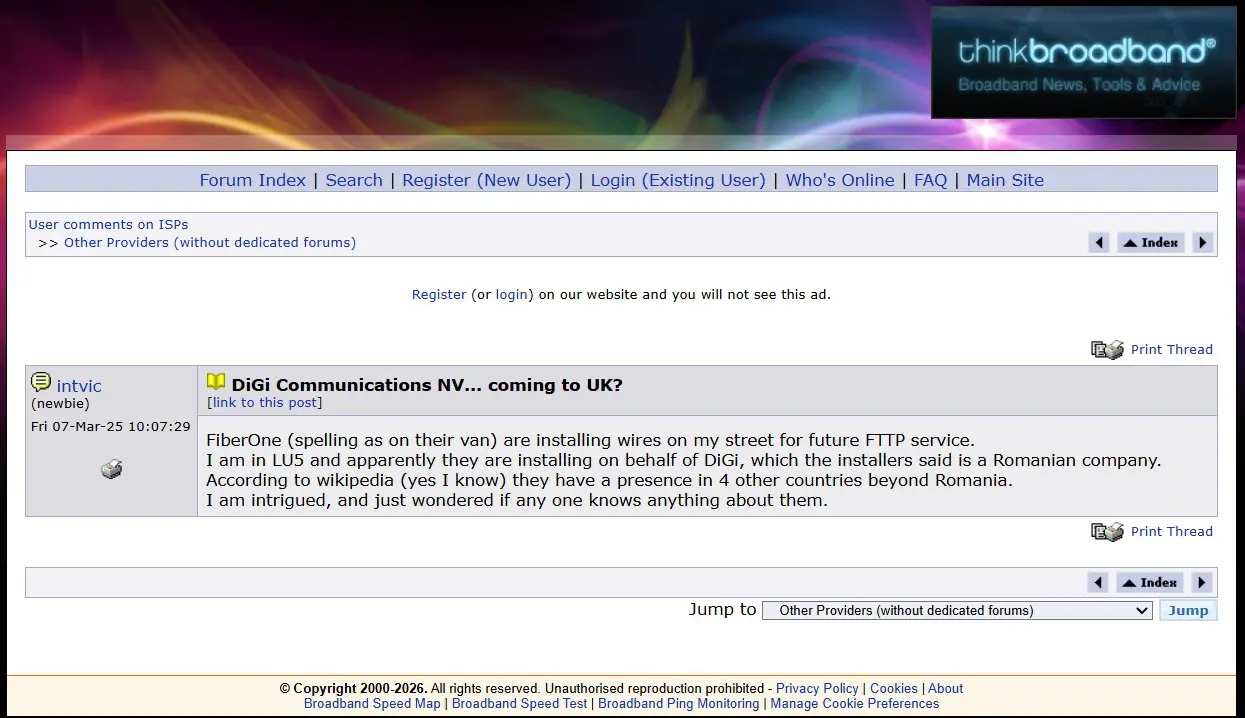The image size is (1245, 718).
Task: Click the bottom next thread arrow
Action: [x=1202, y=583]
